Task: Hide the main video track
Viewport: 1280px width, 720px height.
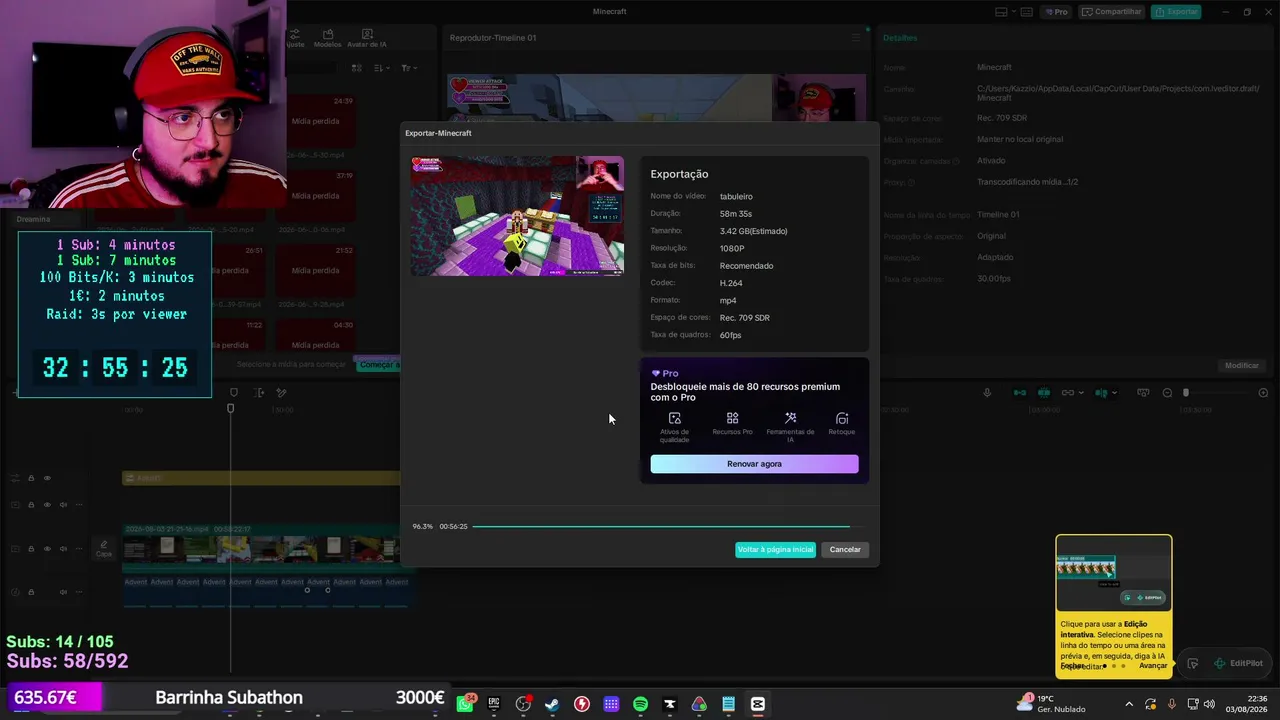Action: click(x=46, y=548)
